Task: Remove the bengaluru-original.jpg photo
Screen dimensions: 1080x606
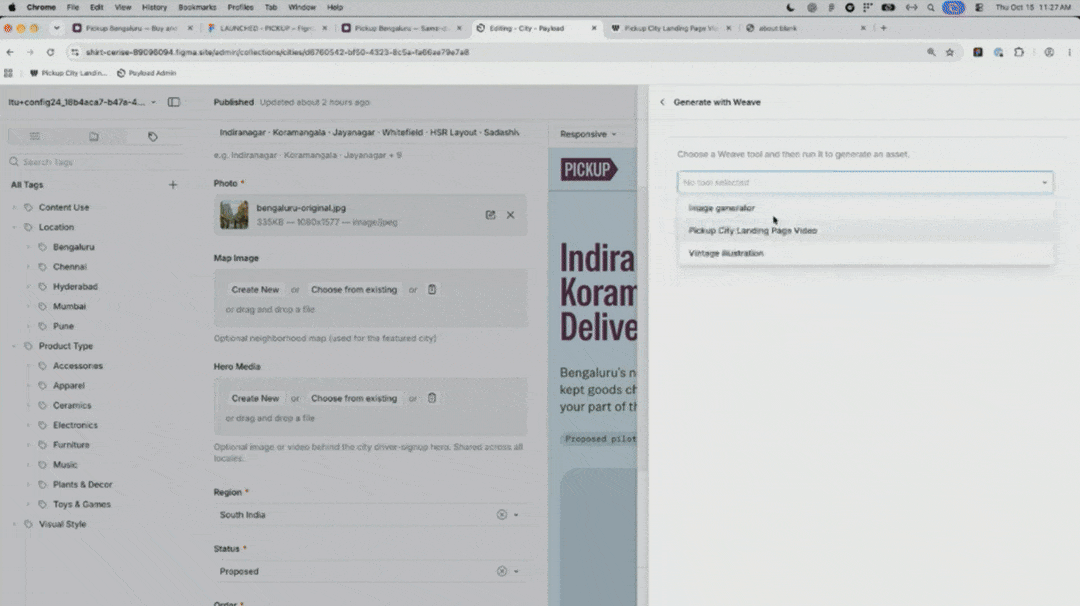Action: 510,215
